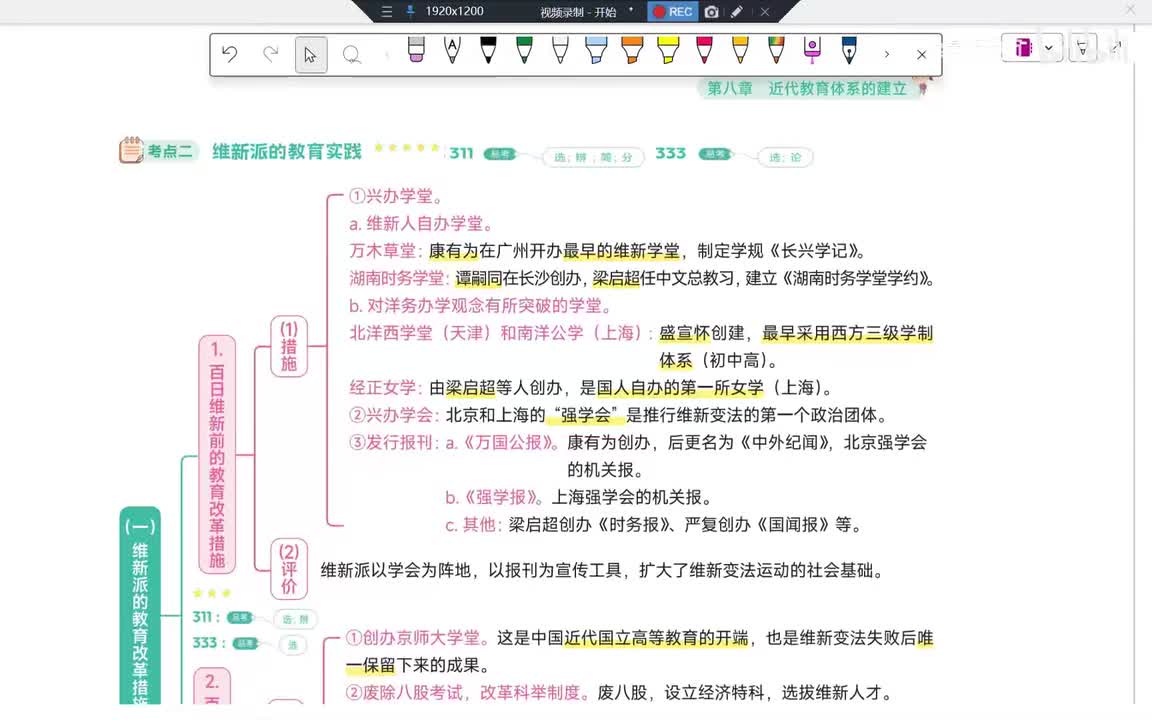
Task: Click the expand arrows icon
Action: tap(1116, 47)
